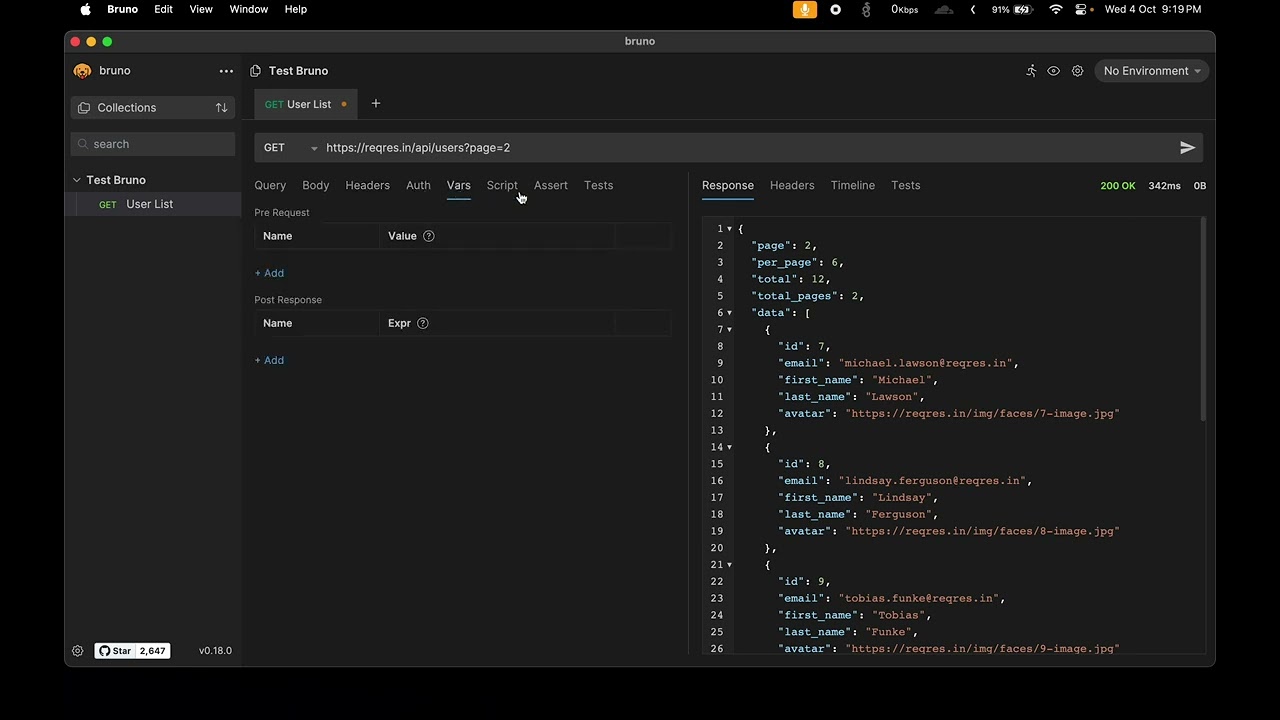Open the request Headers tab
This screenshot has height=720, width=1280.
pos(367,185)
